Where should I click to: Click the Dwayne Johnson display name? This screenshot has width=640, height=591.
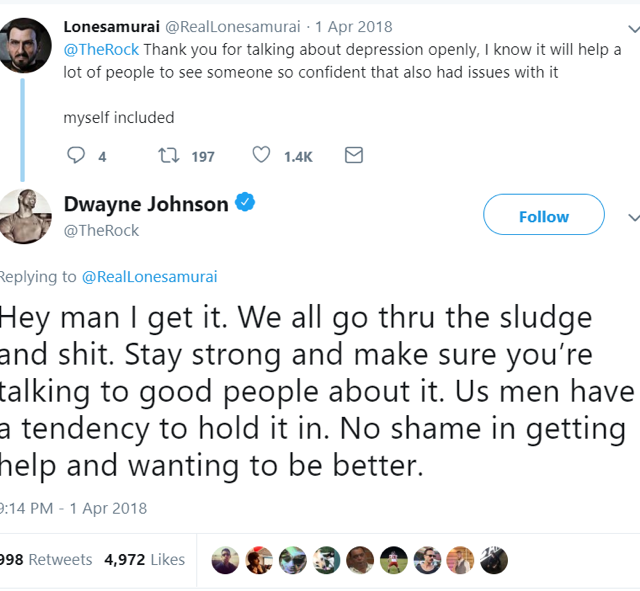pos(146,204)
